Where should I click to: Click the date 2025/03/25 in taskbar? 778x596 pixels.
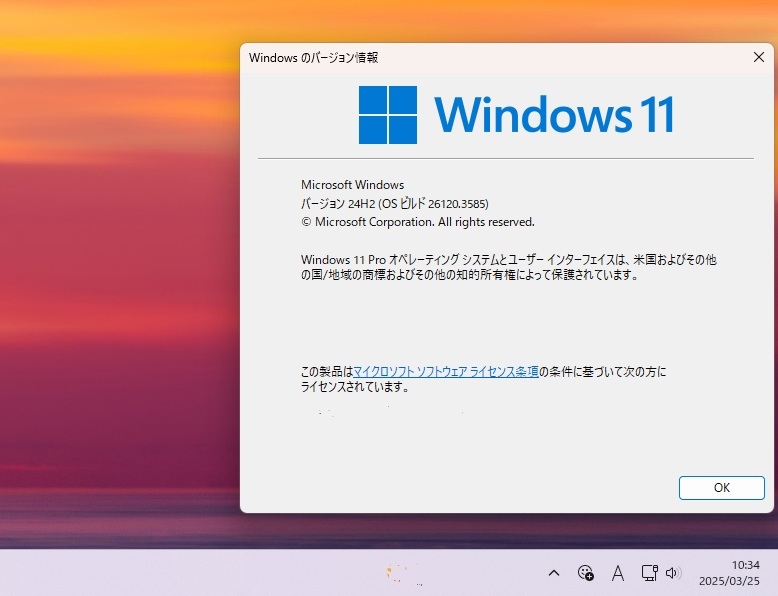[729, 581]
